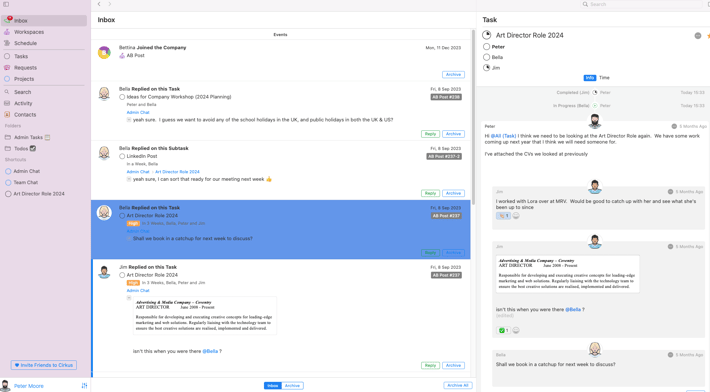This screenshot has height=392, width=710.
Task: Click Invite Friends to Cirkus button
Action: (44, 365)
